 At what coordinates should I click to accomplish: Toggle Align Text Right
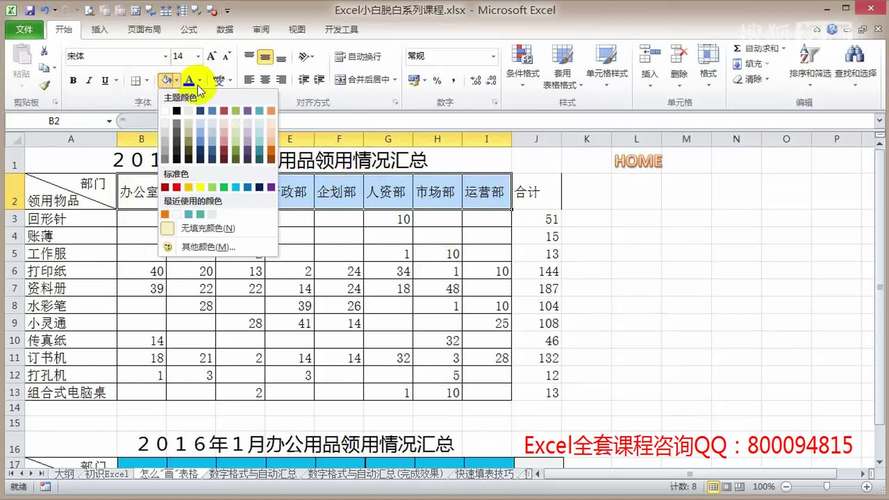click(x=281, y=80)
